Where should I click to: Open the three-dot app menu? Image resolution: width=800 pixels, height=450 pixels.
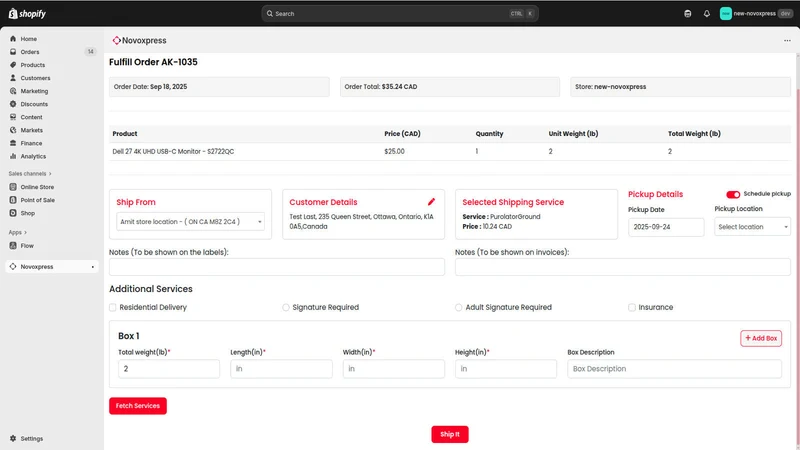tap(787, 40)
